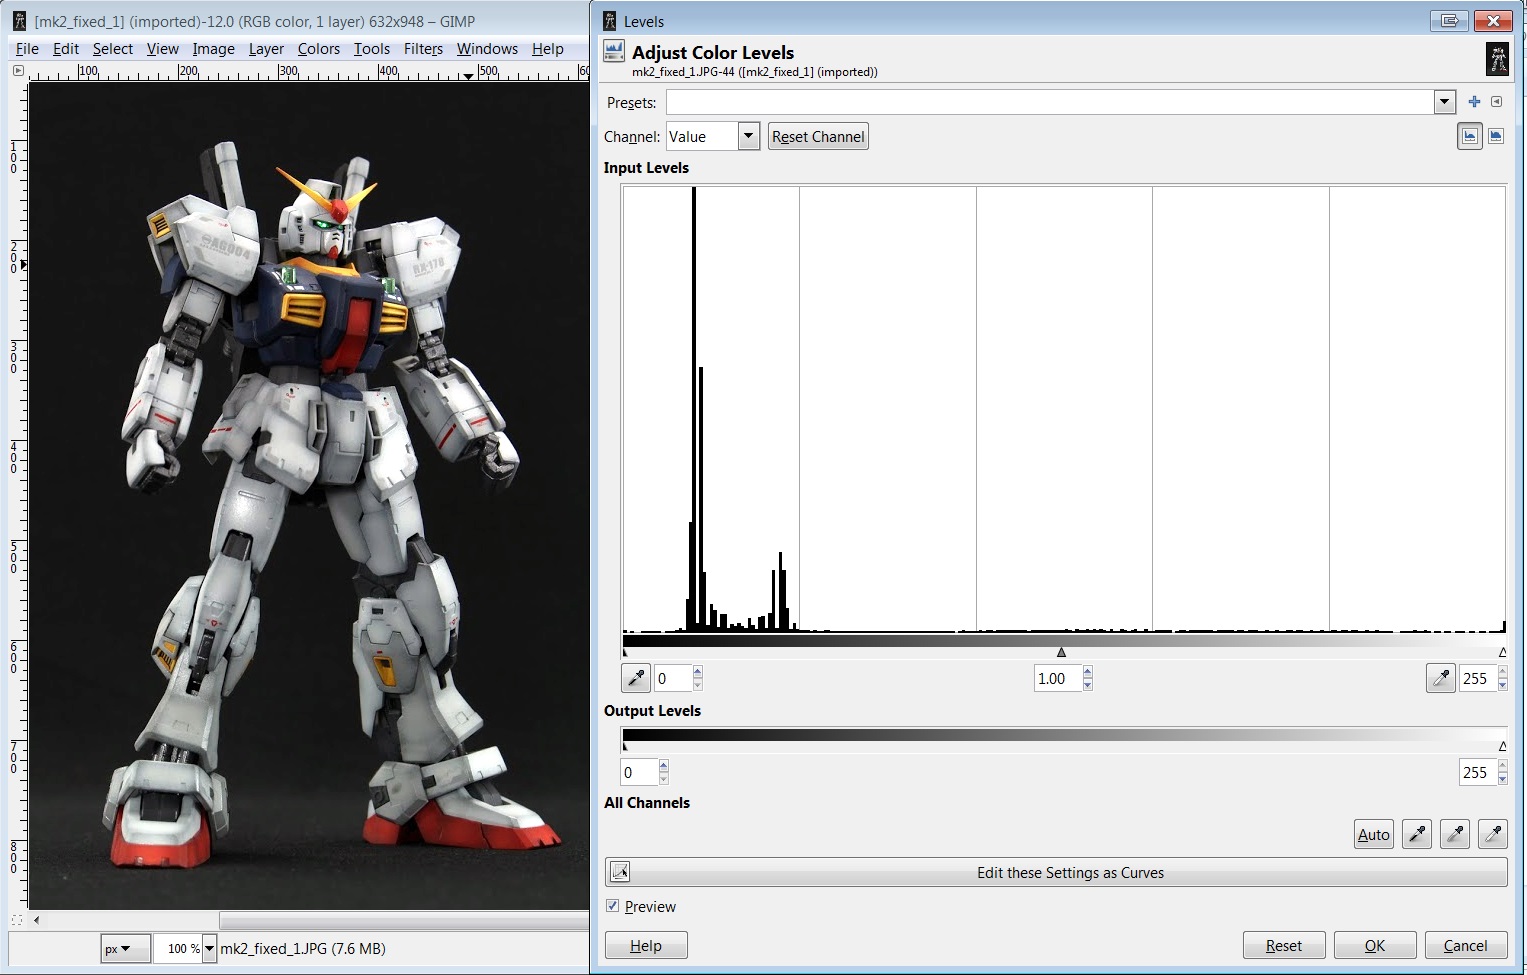Open the Channel dropdown
1527x975 pixels.
tap(749, 137)
